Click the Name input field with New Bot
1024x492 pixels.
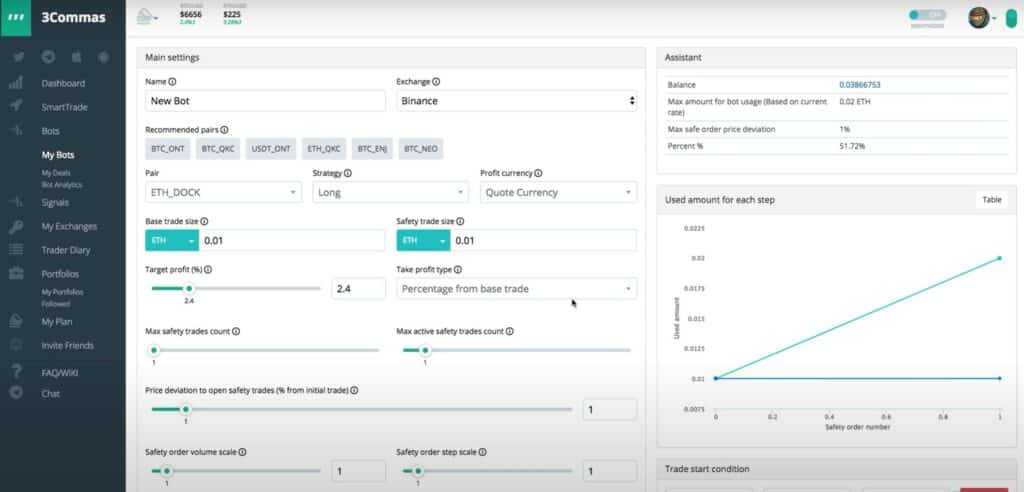tap(265, 101)
